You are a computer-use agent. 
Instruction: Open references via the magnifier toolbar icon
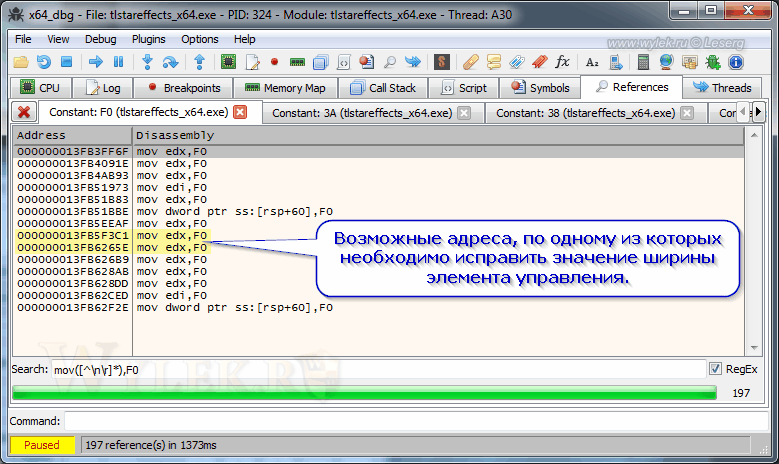(x=390, y=62)
